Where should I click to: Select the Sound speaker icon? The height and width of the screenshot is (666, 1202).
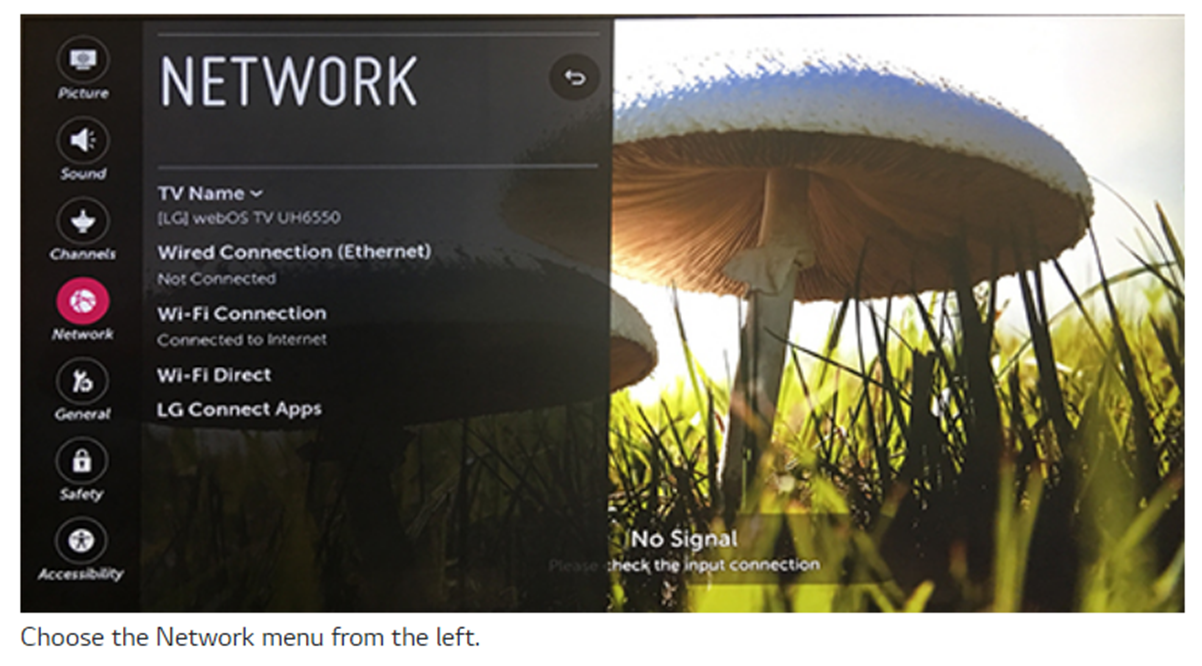(x=82, y=140)
